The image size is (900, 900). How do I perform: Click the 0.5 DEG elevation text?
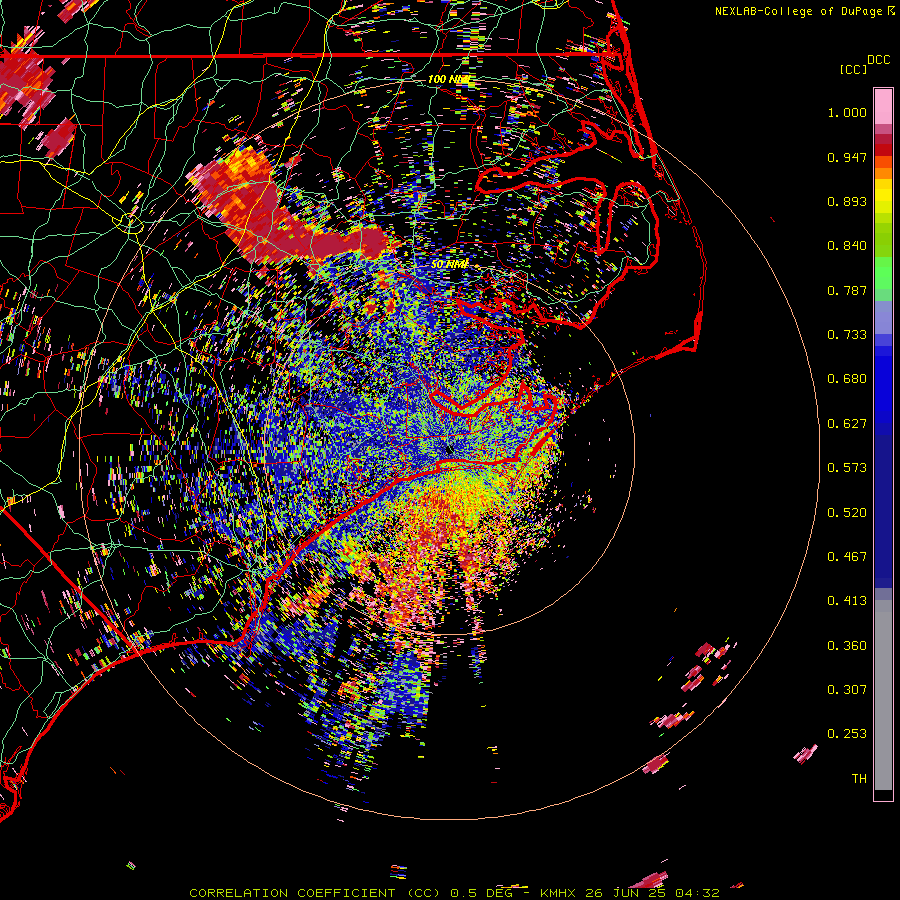click(482, 893)
